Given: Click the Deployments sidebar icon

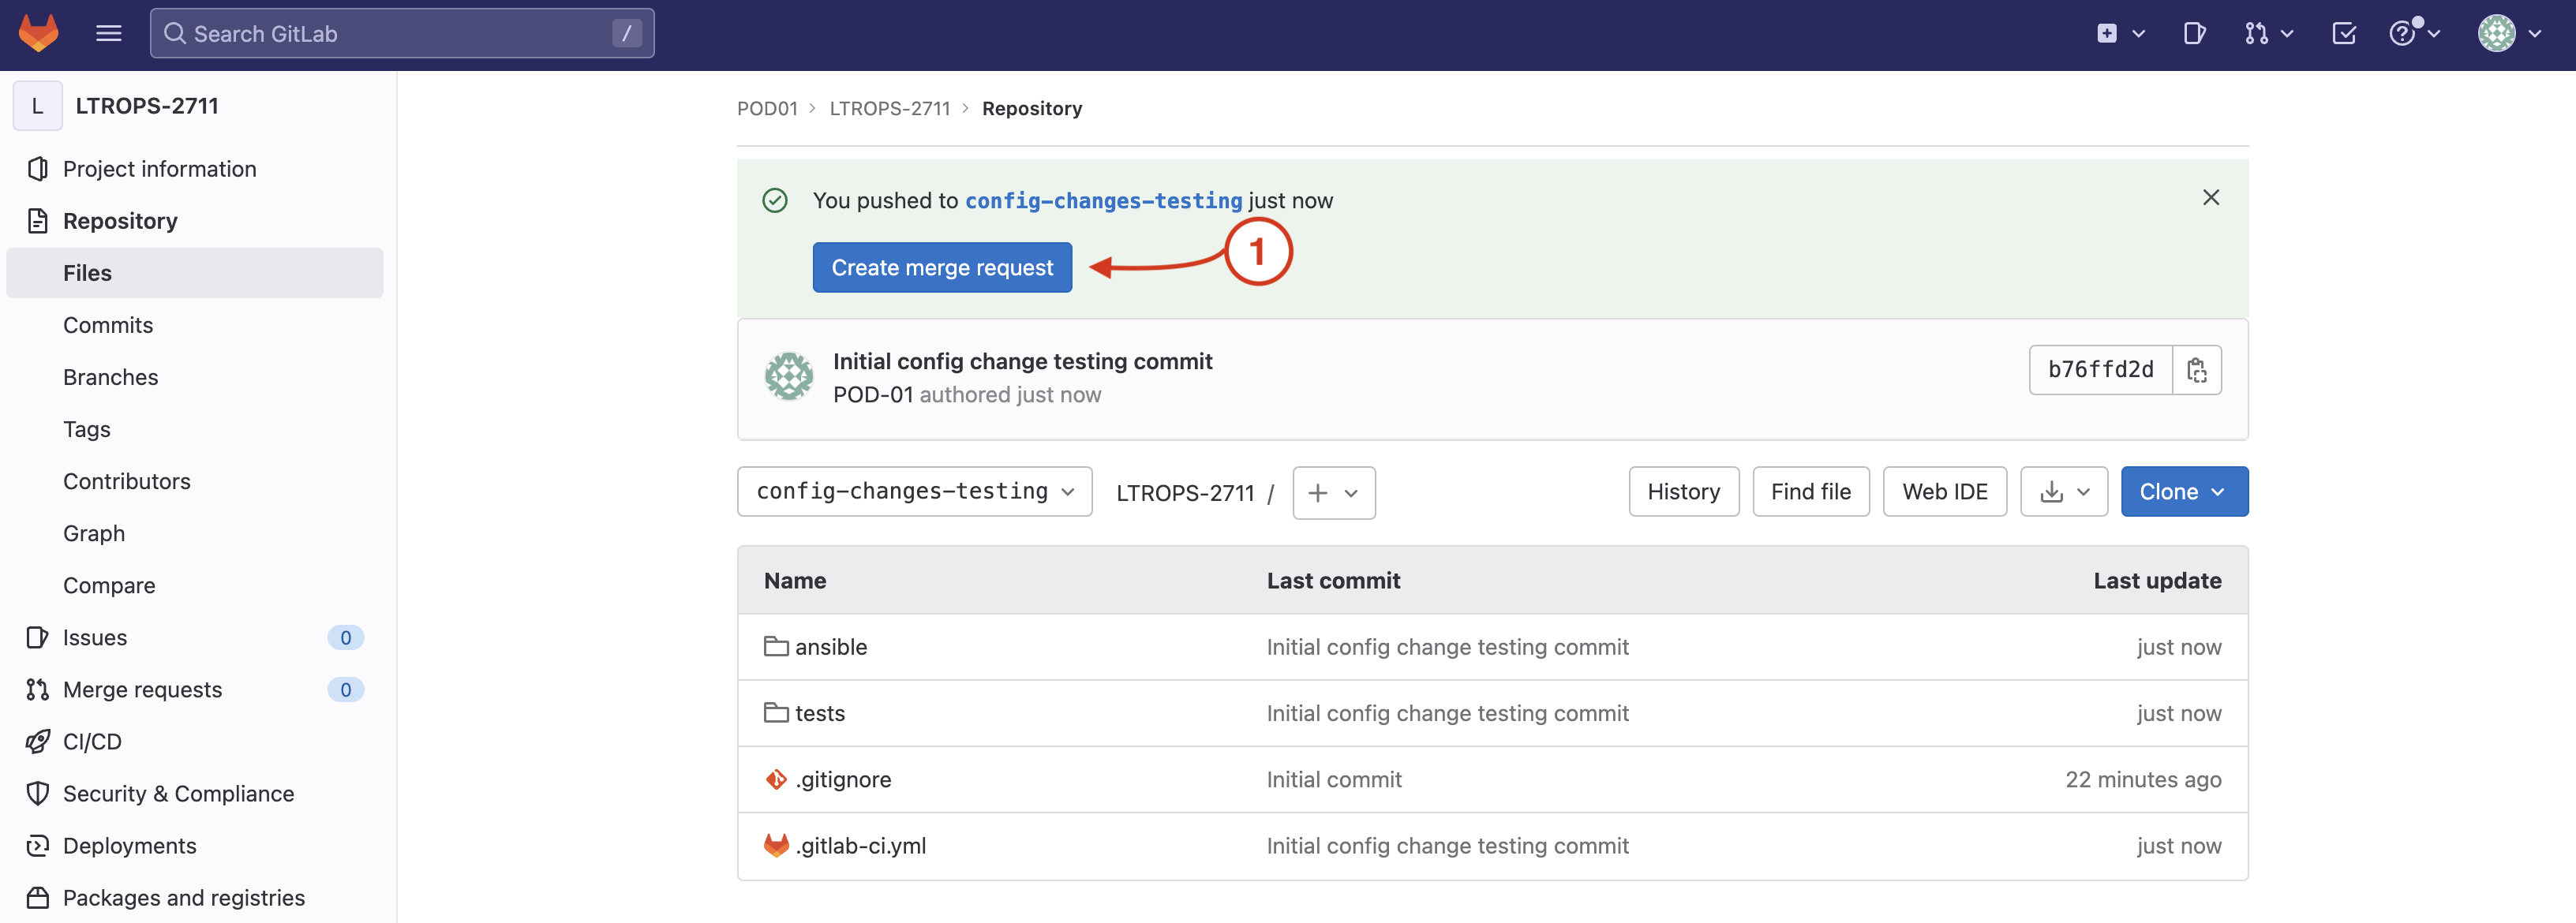Looking at the screenshot, I should coord(38,845).
